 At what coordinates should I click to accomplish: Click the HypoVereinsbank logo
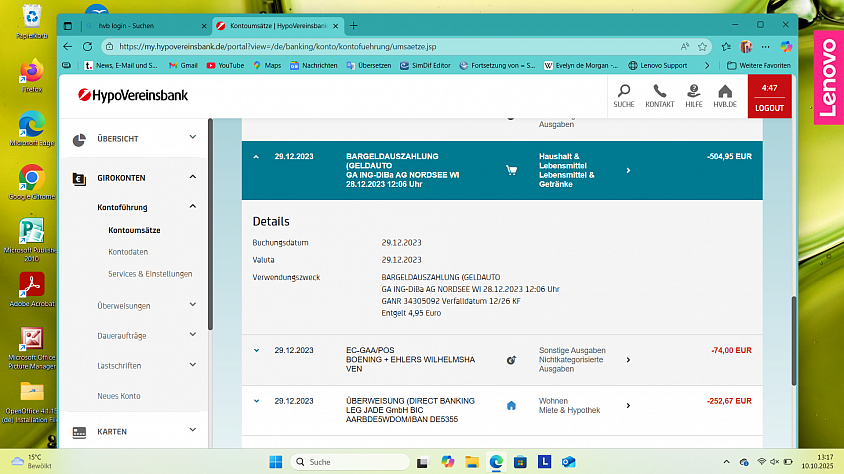click(x=133, y=95)
